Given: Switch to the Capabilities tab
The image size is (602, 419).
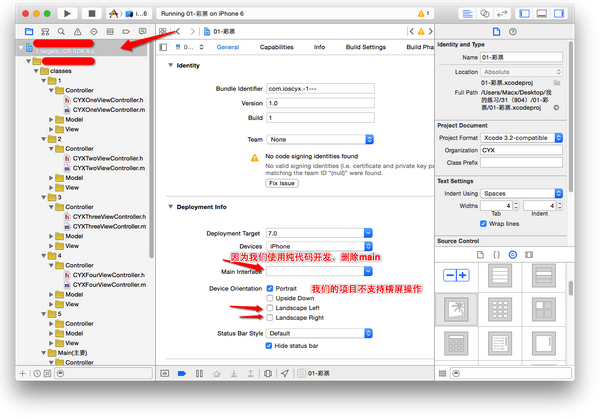Looking at the screenshot, I should tap(276, 47).
